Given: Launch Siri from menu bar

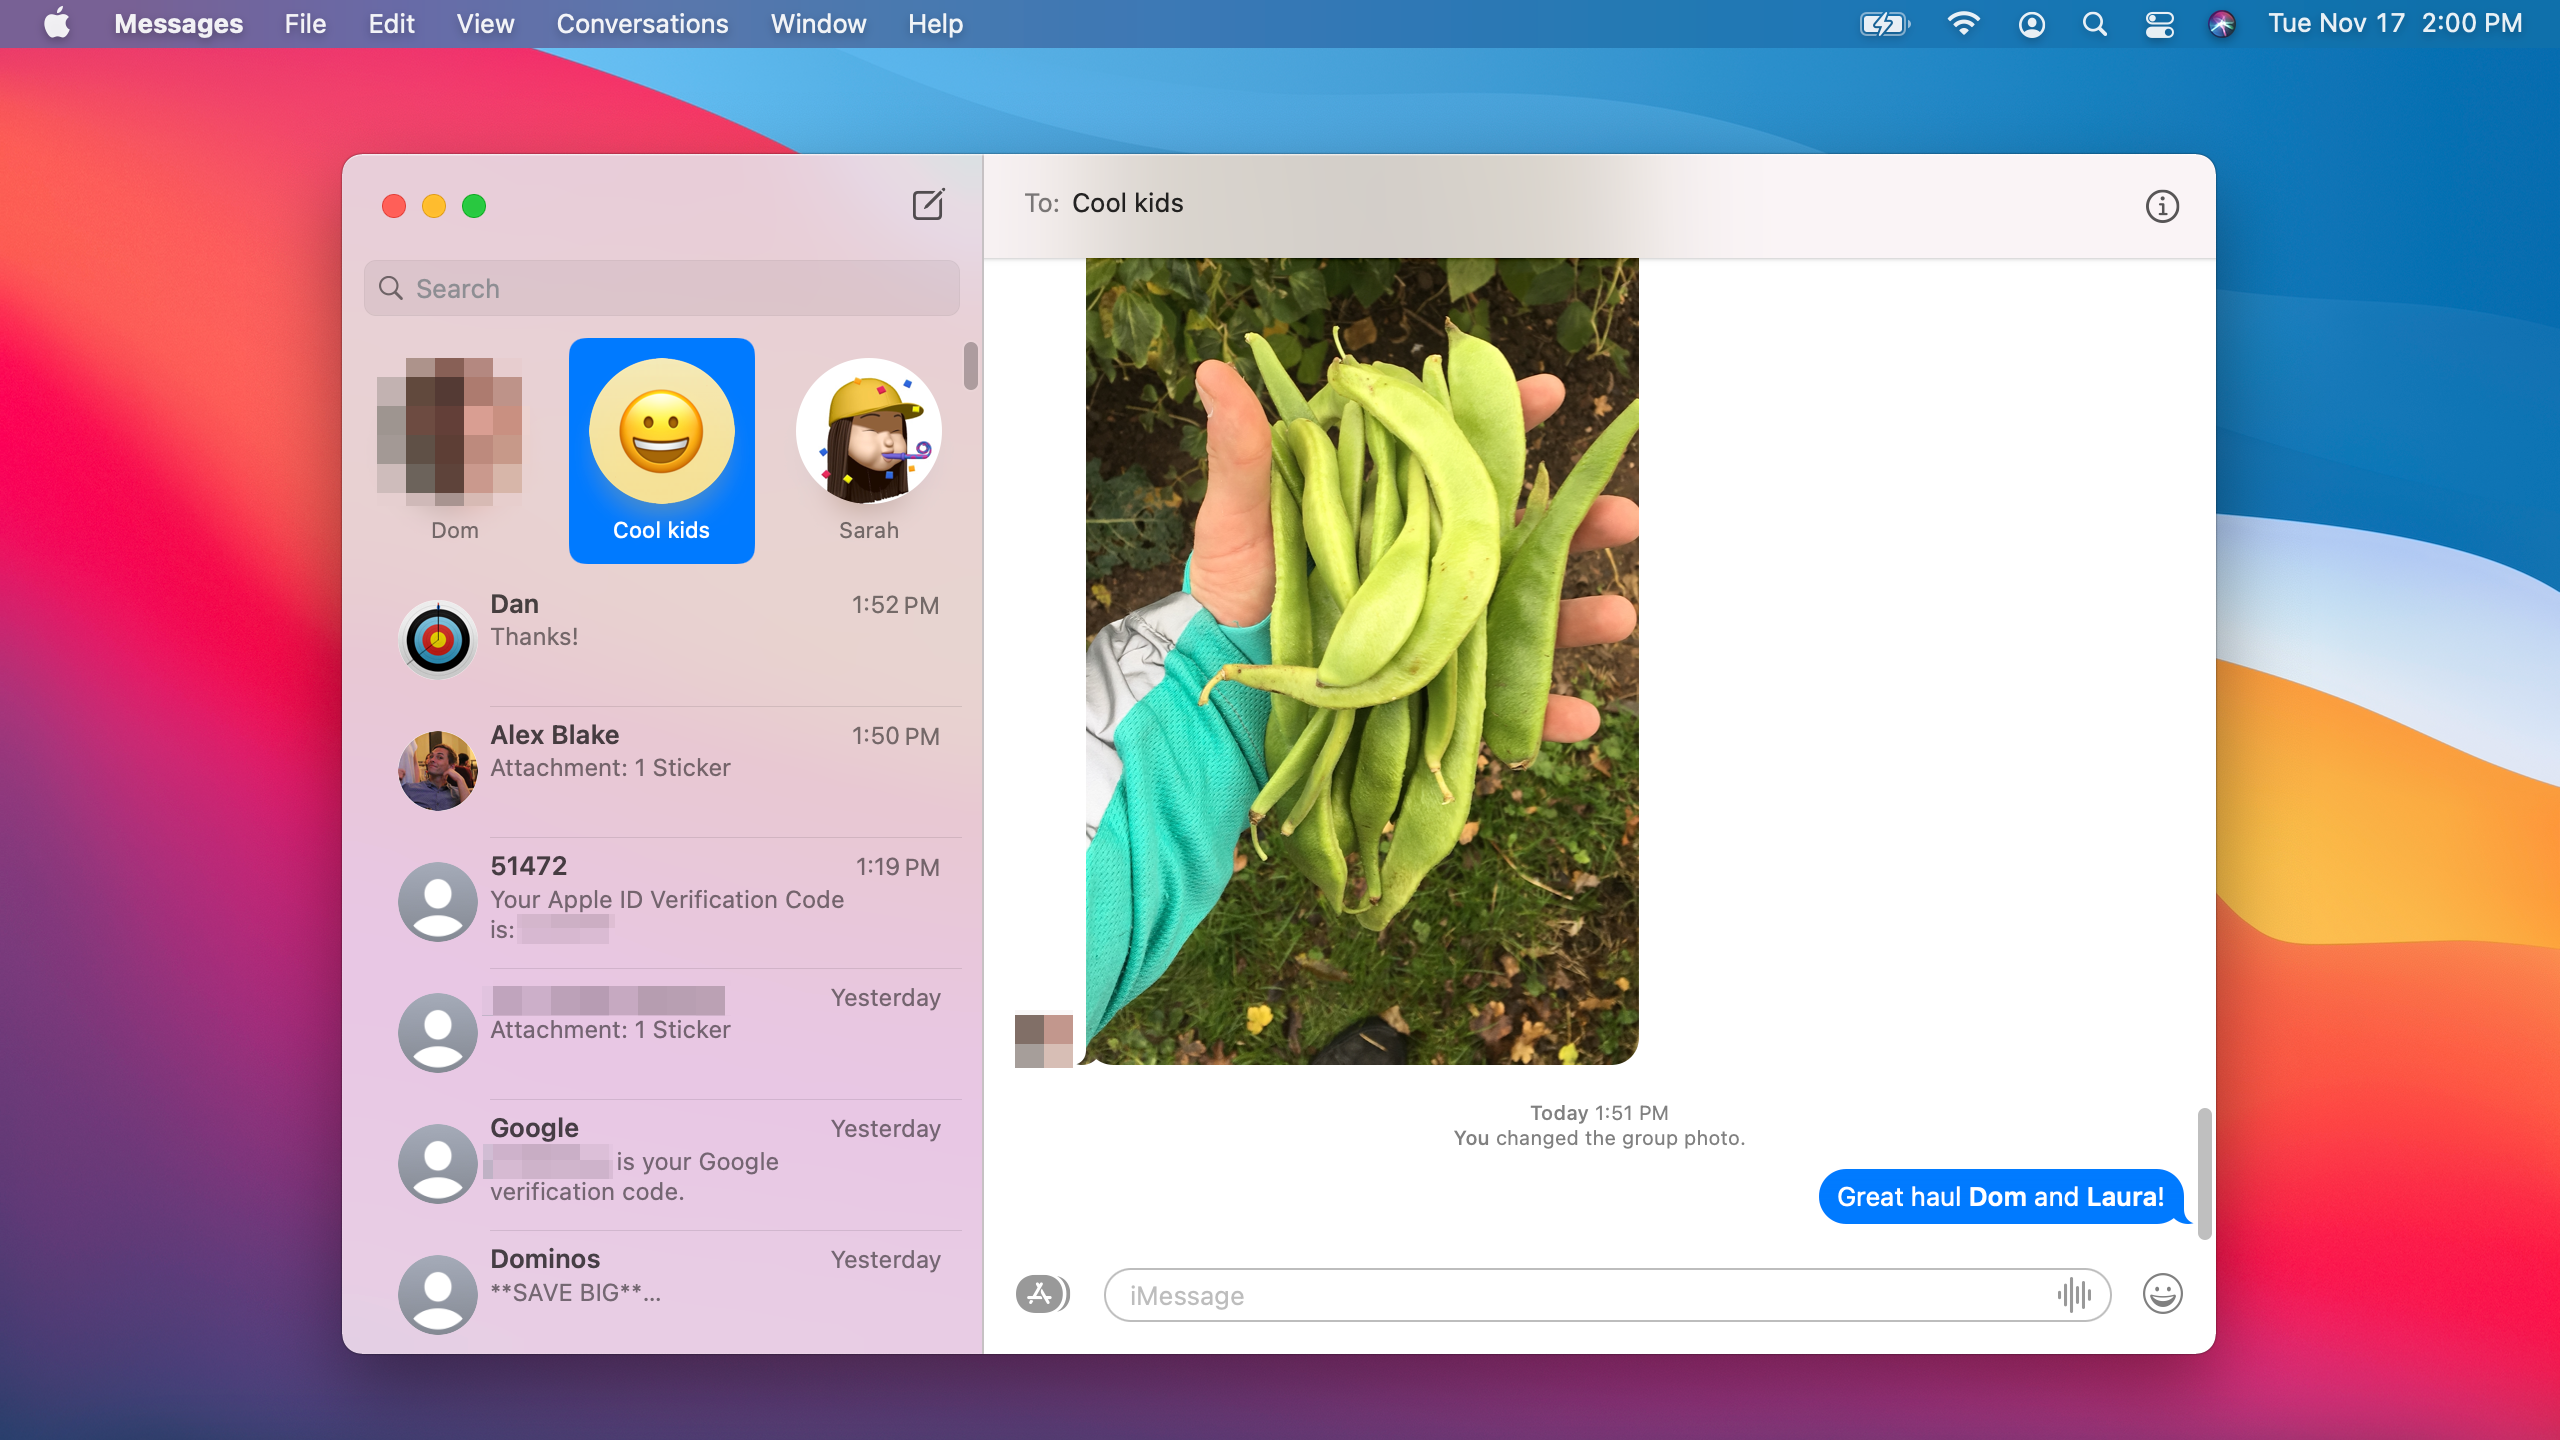Looking at the screenshot, I should [2221, 24].
